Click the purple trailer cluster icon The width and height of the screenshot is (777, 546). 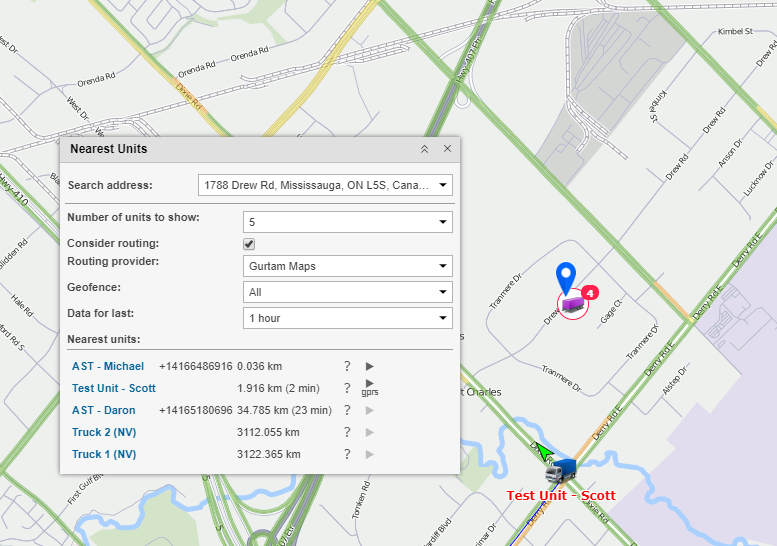click(572, 303)
